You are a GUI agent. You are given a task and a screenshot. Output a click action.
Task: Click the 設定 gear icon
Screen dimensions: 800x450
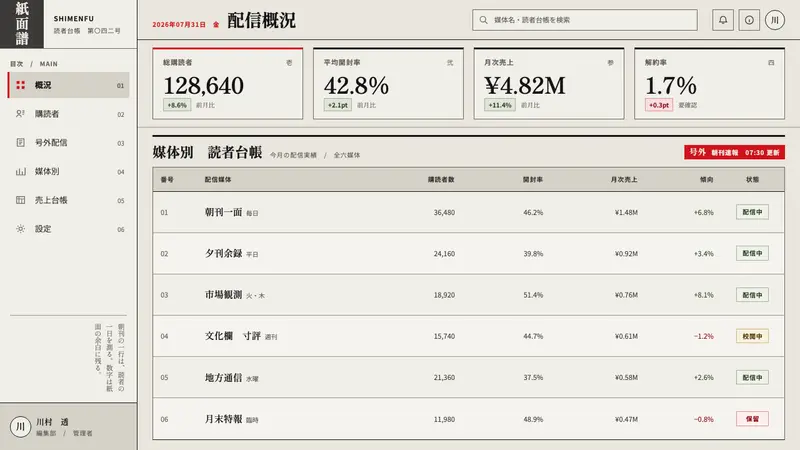20,229
